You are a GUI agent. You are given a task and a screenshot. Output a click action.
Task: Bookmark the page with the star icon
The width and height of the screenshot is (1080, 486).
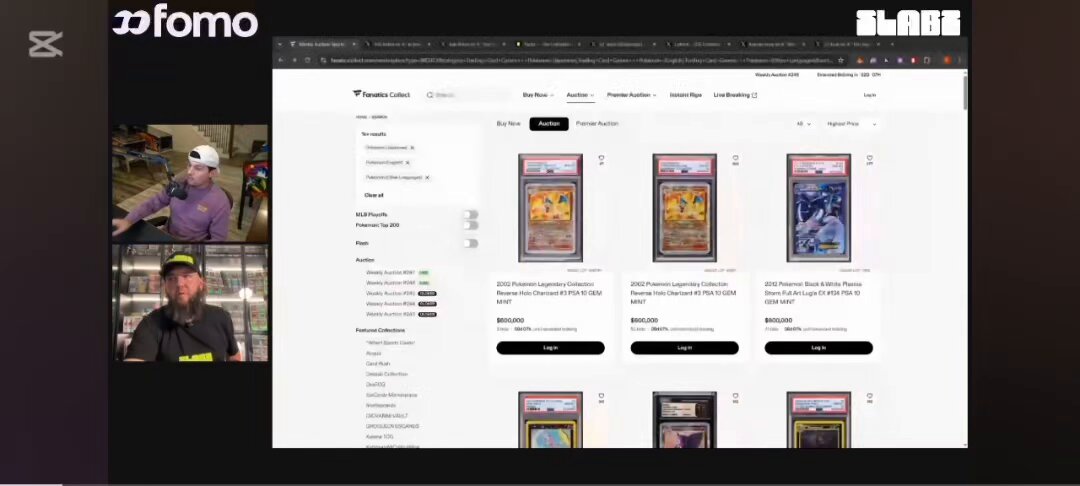pyautogui.click(x=841, y=61)
